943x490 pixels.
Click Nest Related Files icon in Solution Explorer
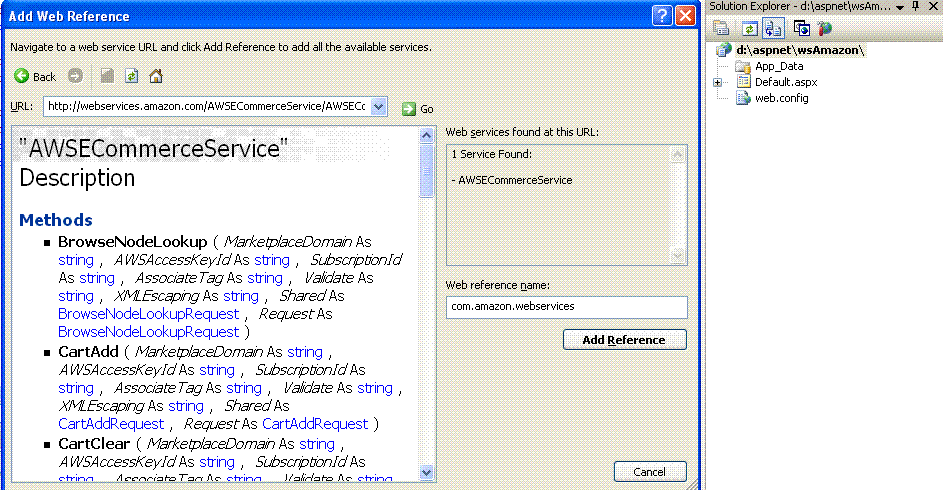773,28
